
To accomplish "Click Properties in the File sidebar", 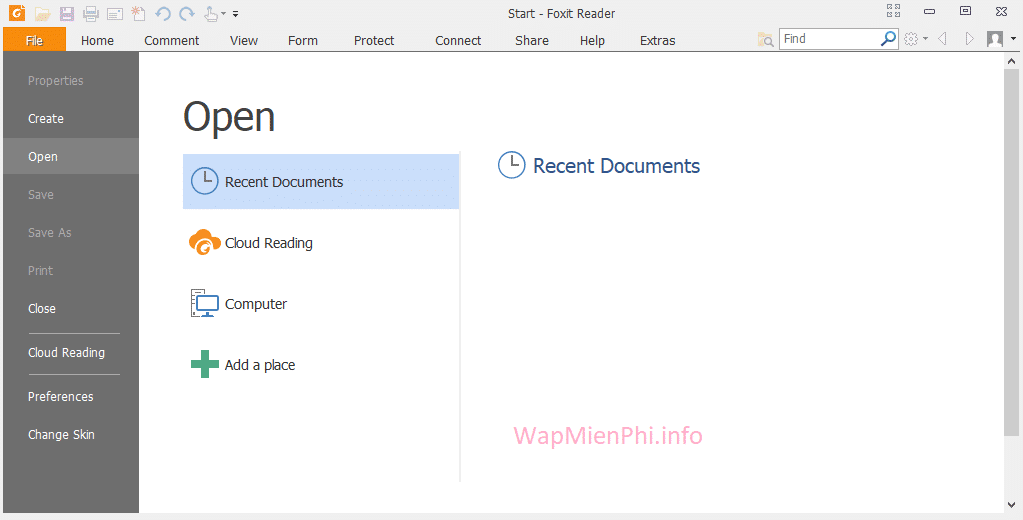I will click(70, 81).
